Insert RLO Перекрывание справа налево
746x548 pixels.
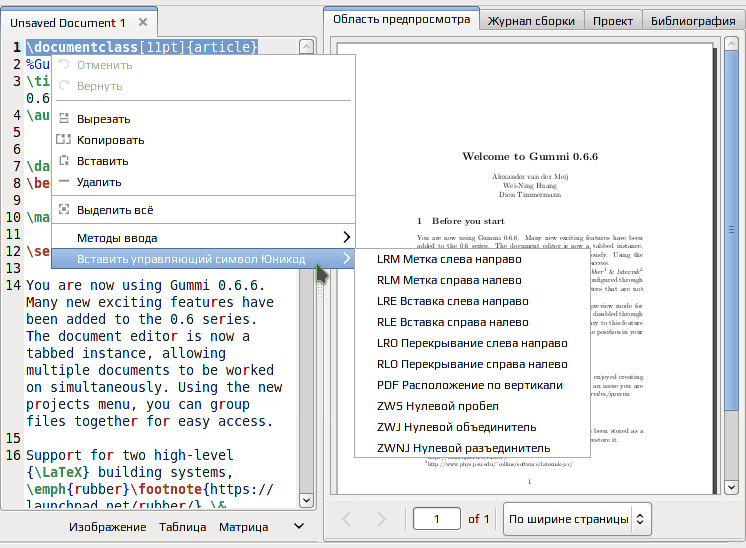(x=472, y=364)
